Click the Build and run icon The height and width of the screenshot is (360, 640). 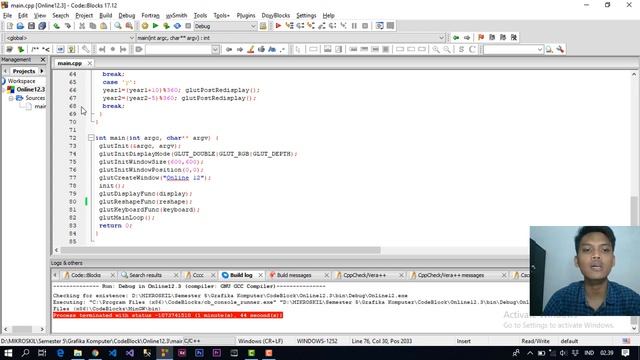pyautogui.click(x=166, y=26)
